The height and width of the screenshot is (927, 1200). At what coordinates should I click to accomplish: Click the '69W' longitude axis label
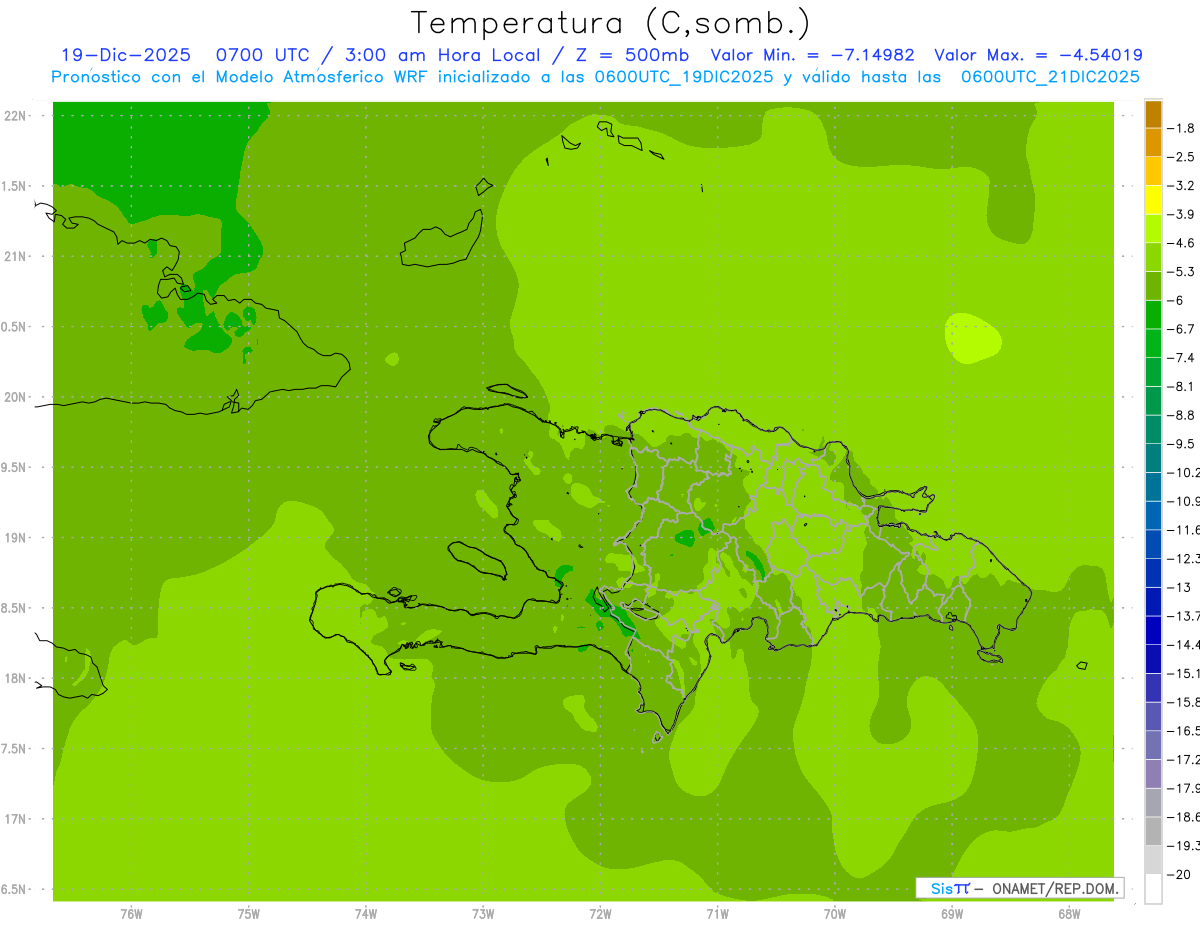click(x=952, y=914)
